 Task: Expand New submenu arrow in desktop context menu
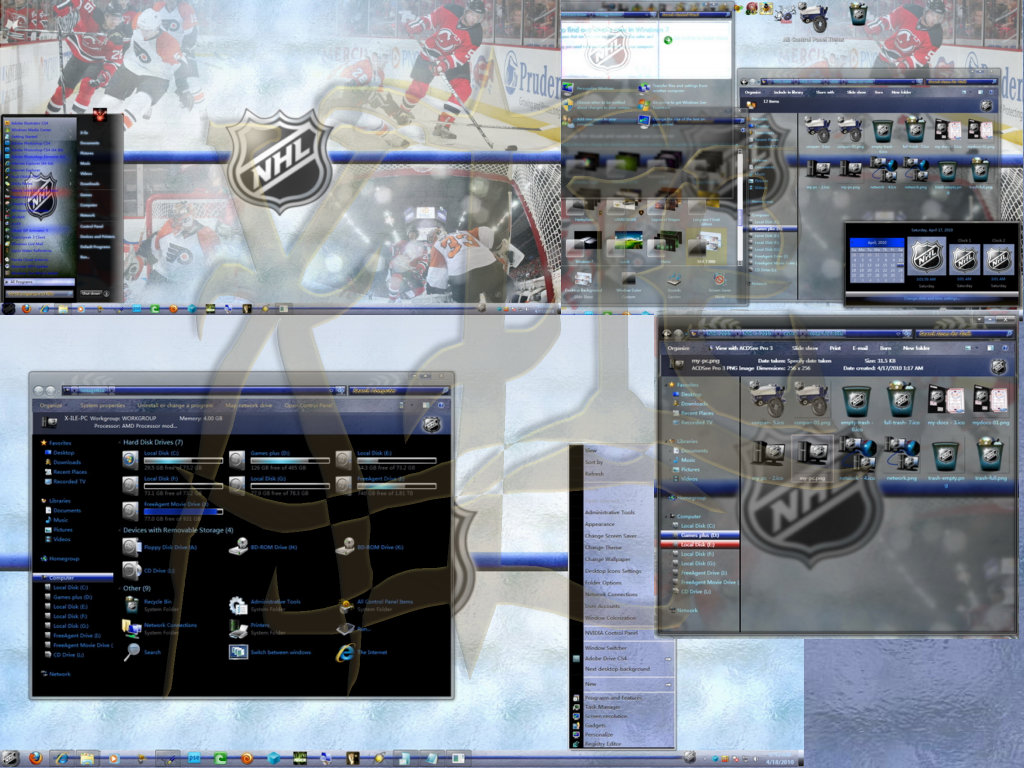(x=668, y=684)
